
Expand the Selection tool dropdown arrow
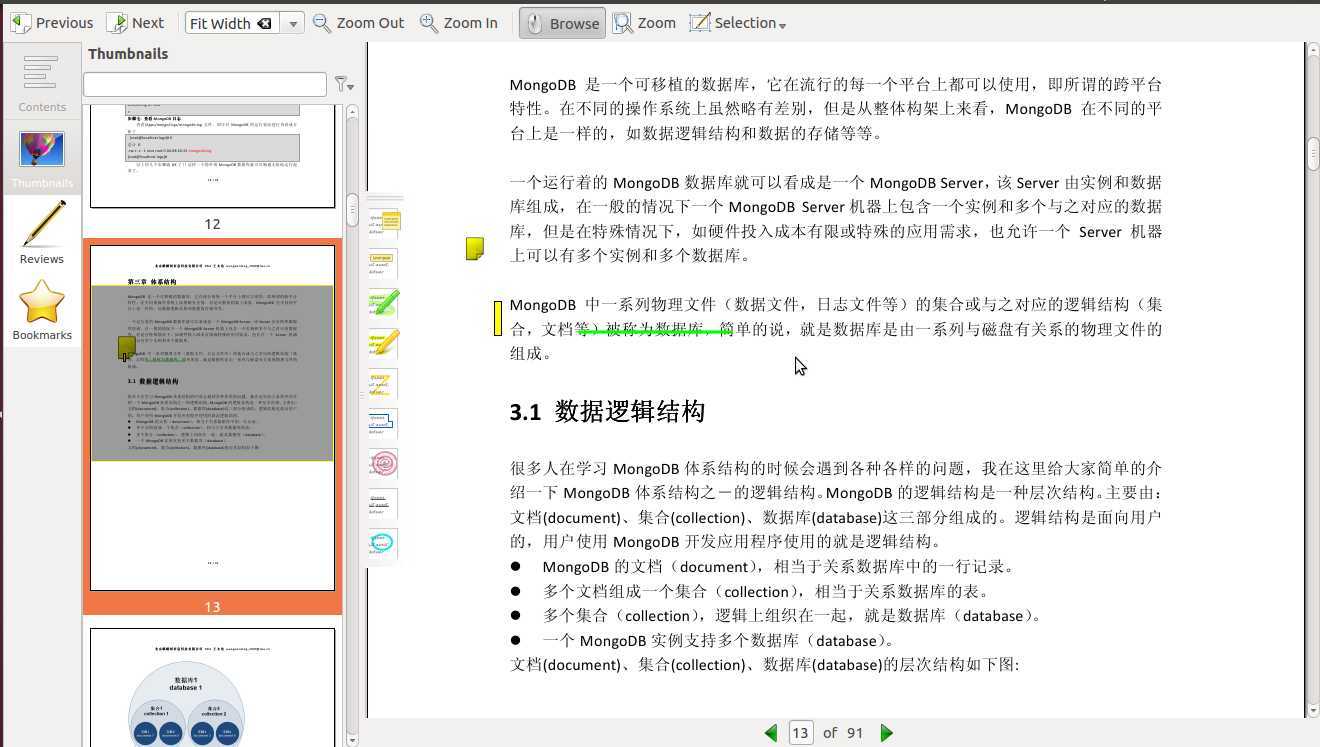tap(782, 25)
